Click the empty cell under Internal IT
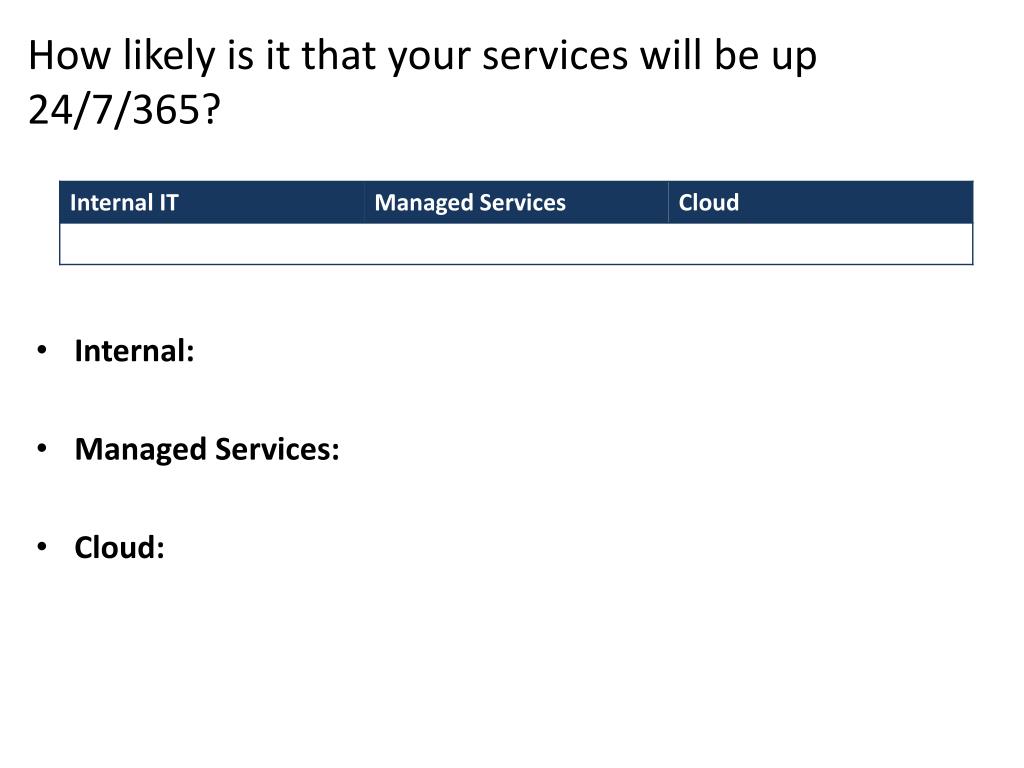The height and width of the screenshot is (768, 1024). pos(212,244)
